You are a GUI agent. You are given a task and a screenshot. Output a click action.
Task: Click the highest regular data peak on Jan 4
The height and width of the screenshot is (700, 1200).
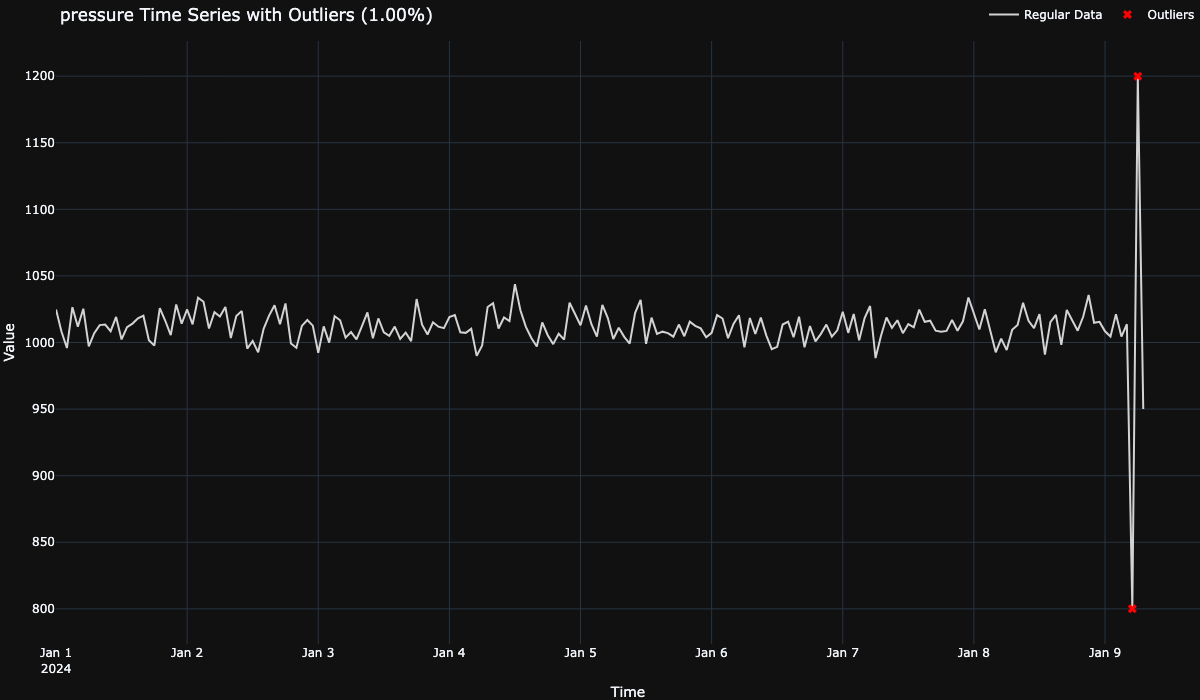(x=515, y=285)
